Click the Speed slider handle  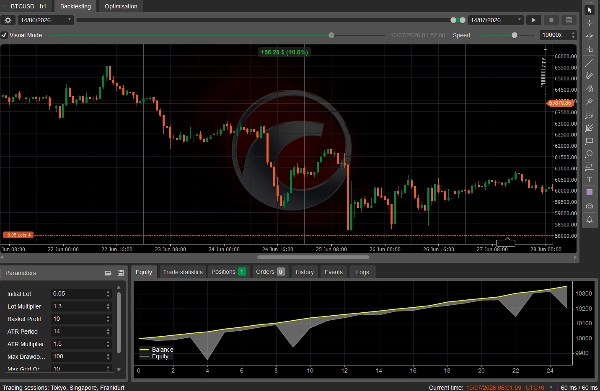pos(515,35)
